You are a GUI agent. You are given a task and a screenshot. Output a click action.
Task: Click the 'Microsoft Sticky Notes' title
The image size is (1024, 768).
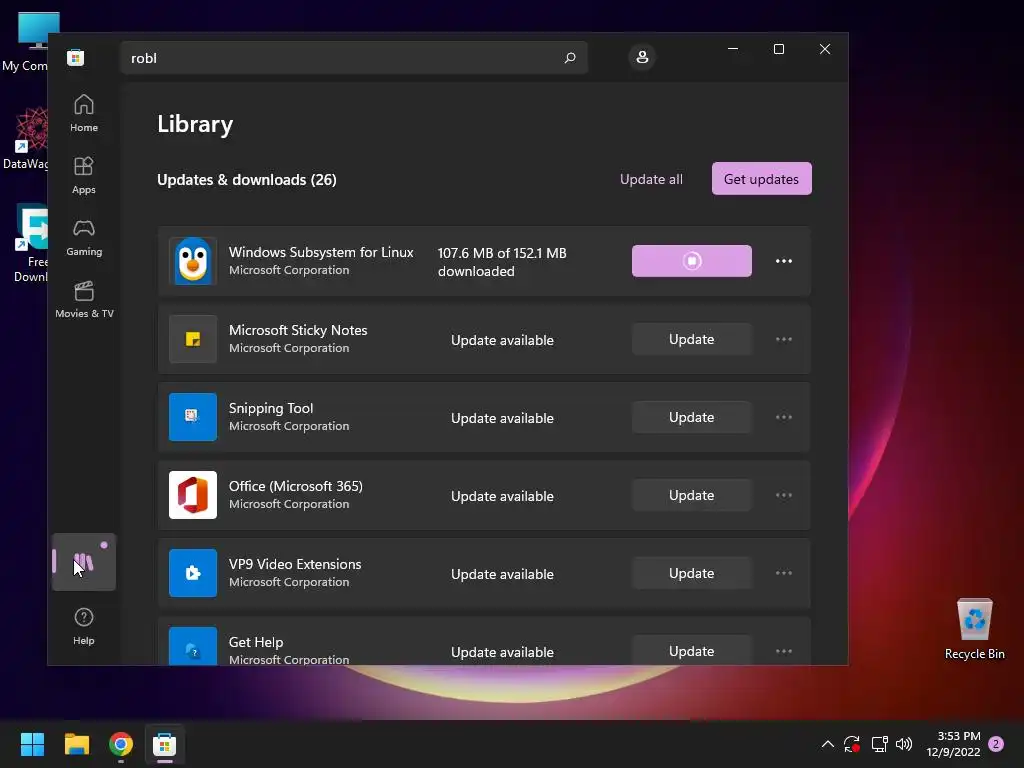tap(298, 330)
